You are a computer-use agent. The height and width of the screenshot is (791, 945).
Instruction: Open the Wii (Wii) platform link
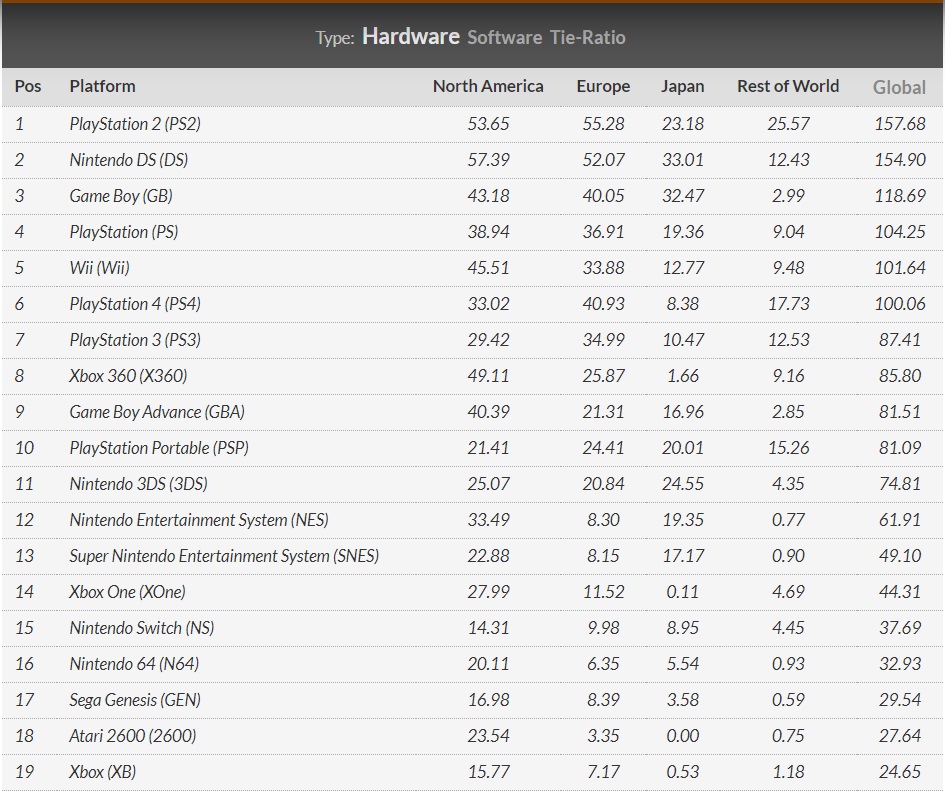99,268
